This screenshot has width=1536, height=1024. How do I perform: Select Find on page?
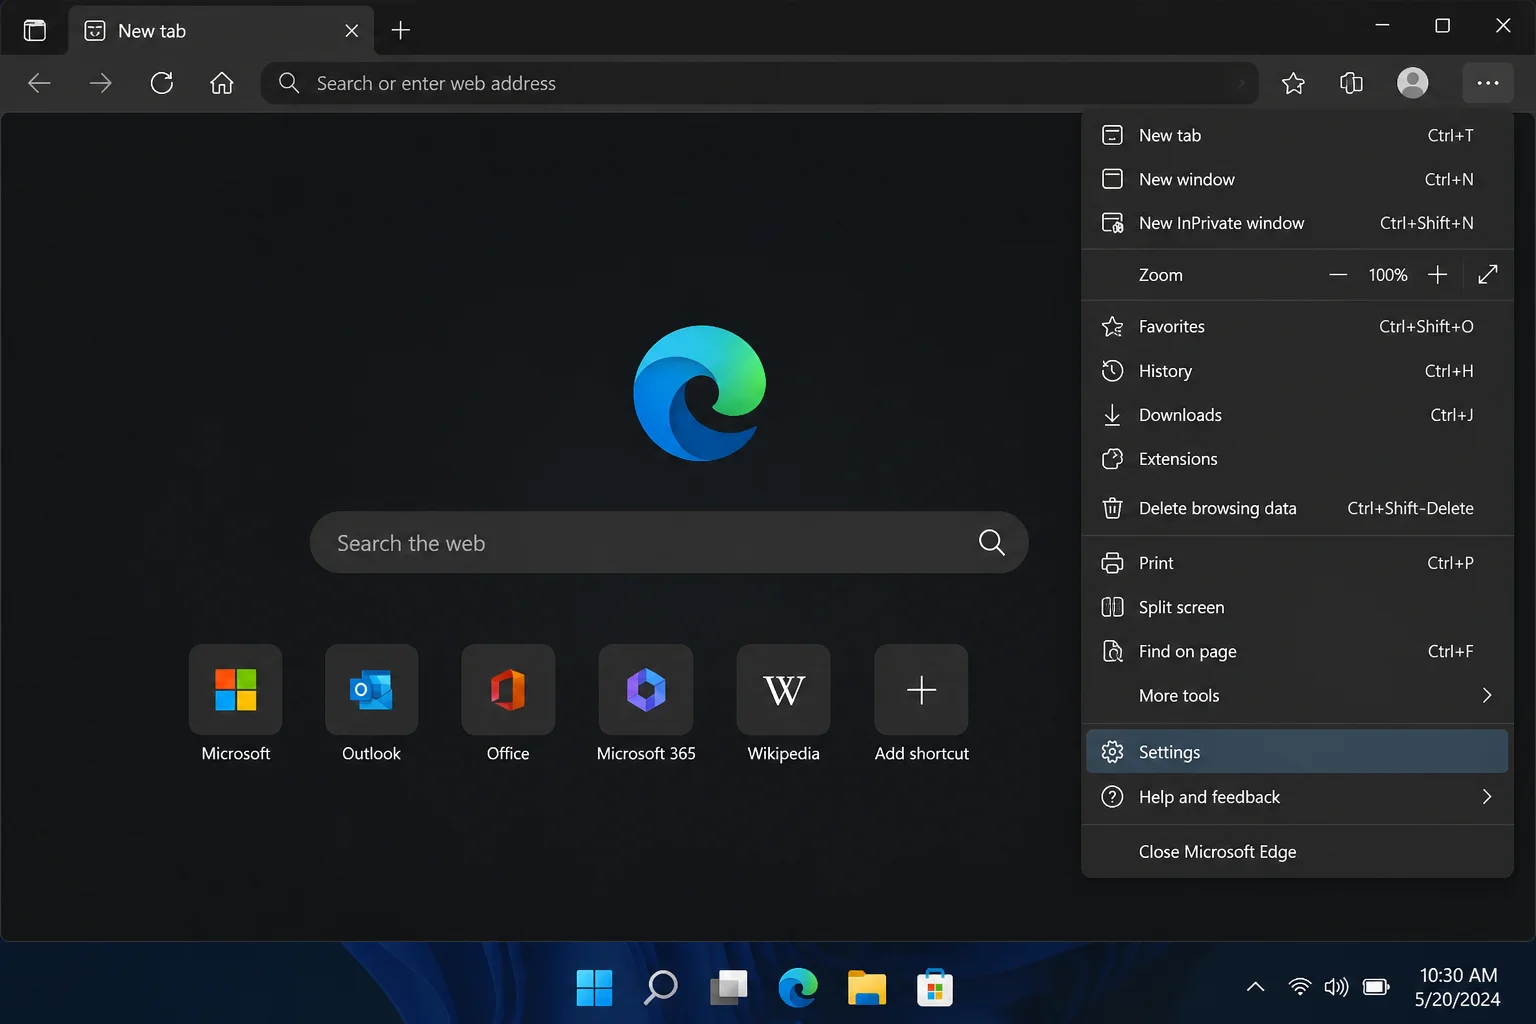[1297, 651]
